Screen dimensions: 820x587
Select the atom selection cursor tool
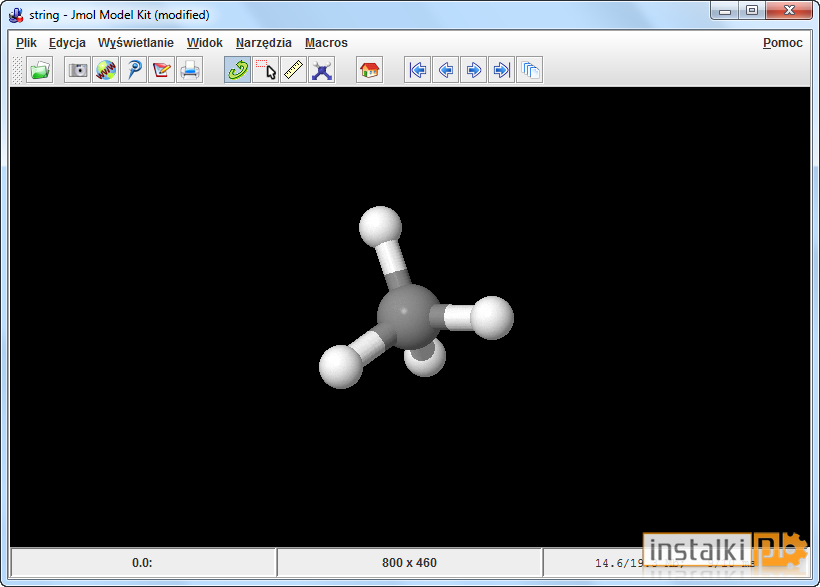tap(266, 70)
